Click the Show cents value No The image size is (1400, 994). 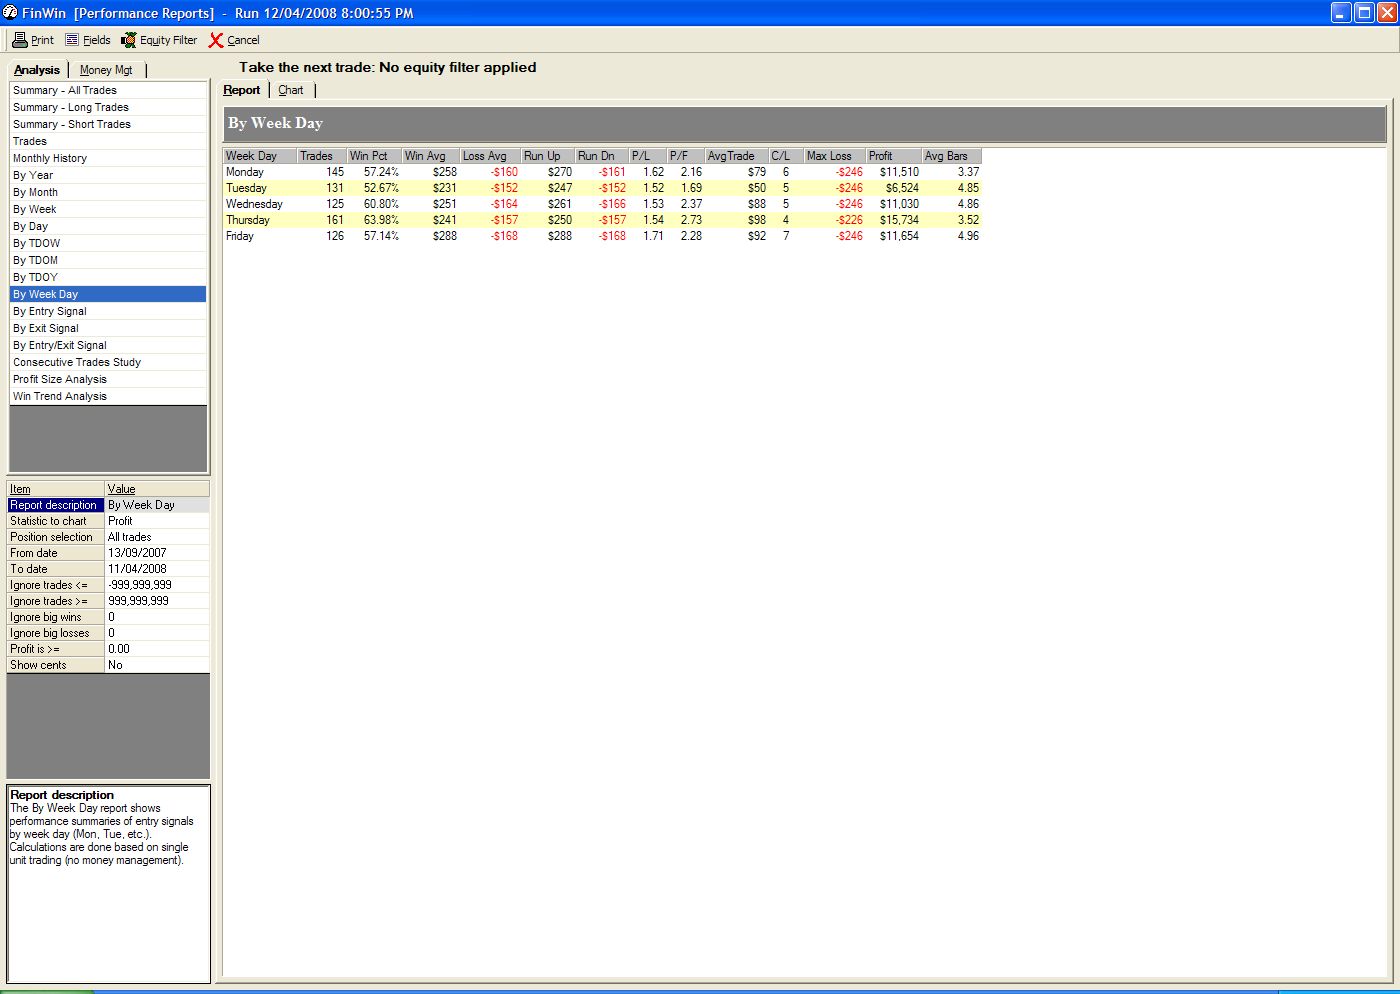pyautogui.click(x=157, y=665)
